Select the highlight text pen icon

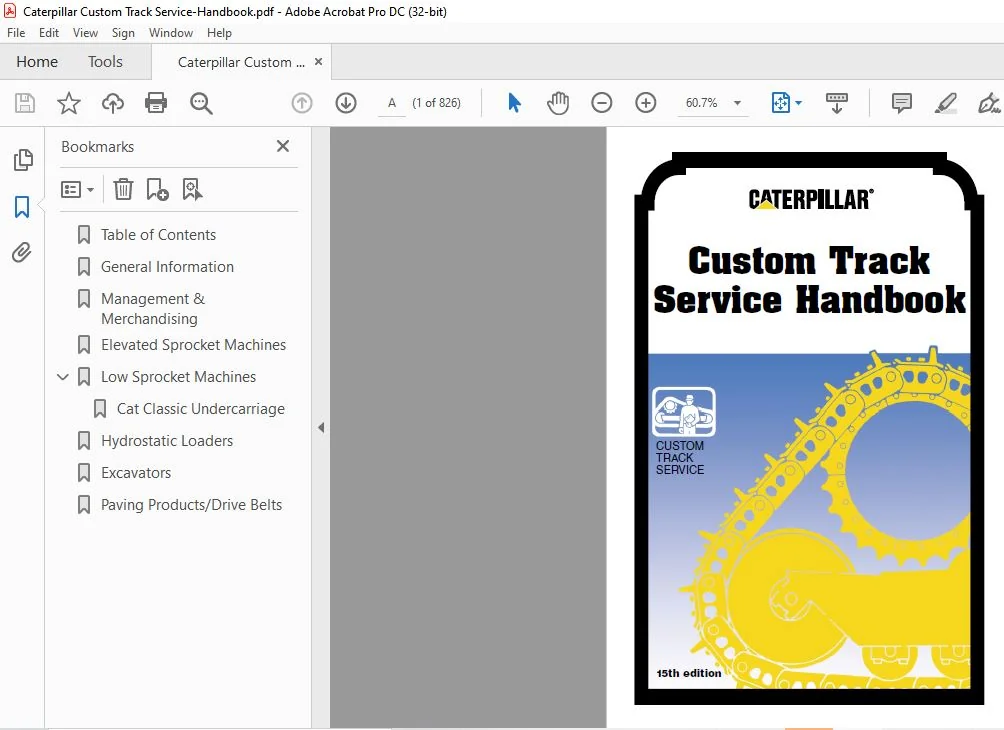pyautogui.click(x=946, y=103)
